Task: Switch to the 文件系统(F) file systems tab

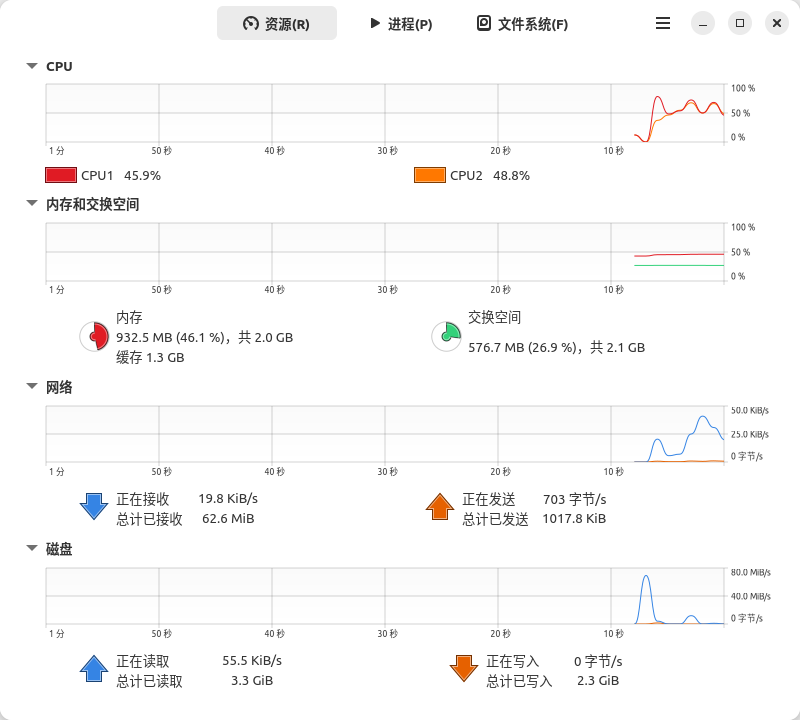Action: point(522,23)
